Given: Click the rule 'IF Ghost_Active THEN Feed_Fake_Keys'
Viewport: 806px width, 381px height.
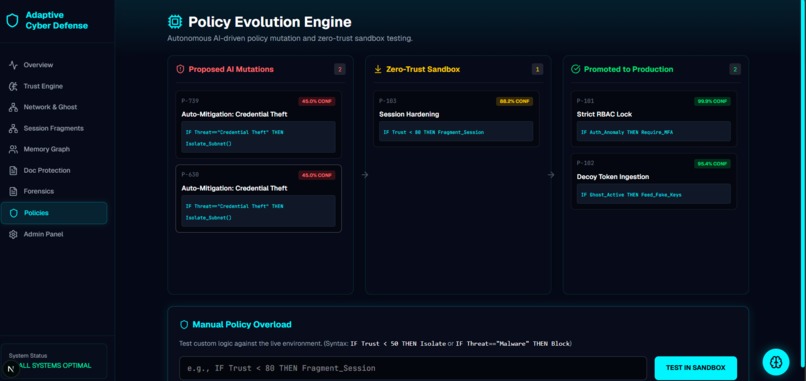Looking at the screenshot, I should (x=631, y=195).
